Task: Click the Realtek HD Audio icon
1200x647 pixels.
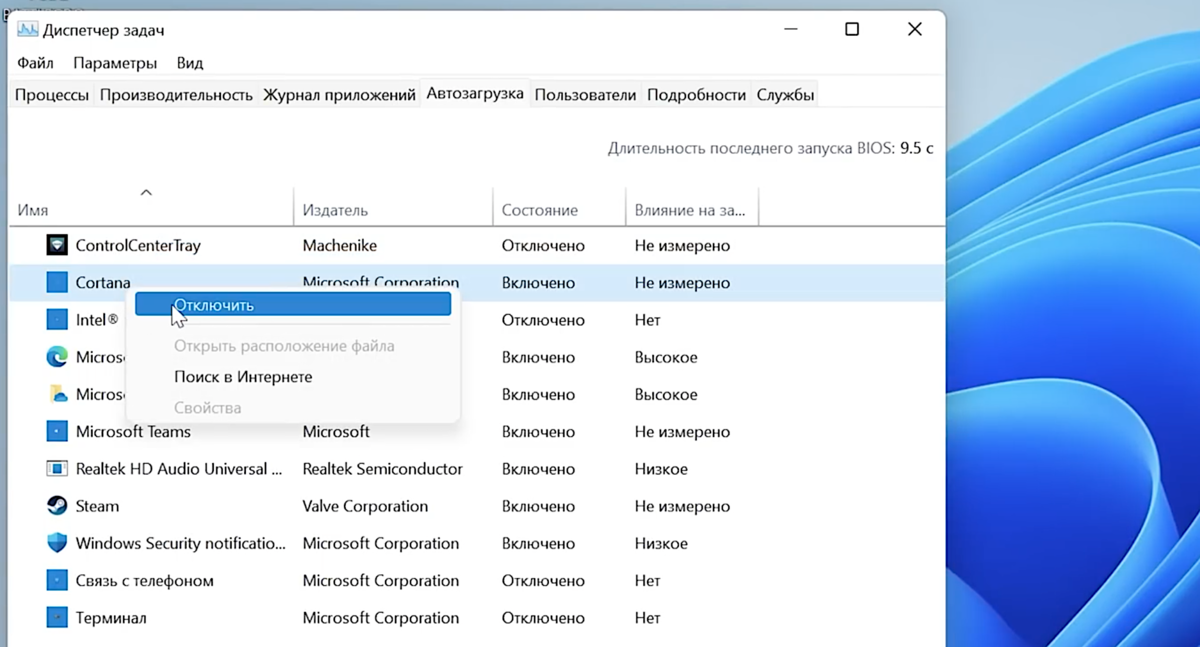Action: coord(57,469)
